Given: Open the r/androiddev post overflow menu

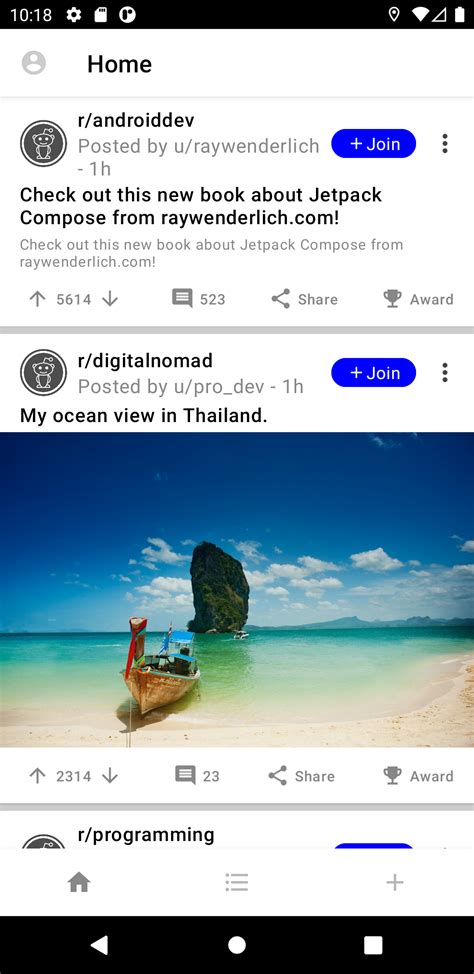Looking at the screenshot, I should (x=445, y=143).
